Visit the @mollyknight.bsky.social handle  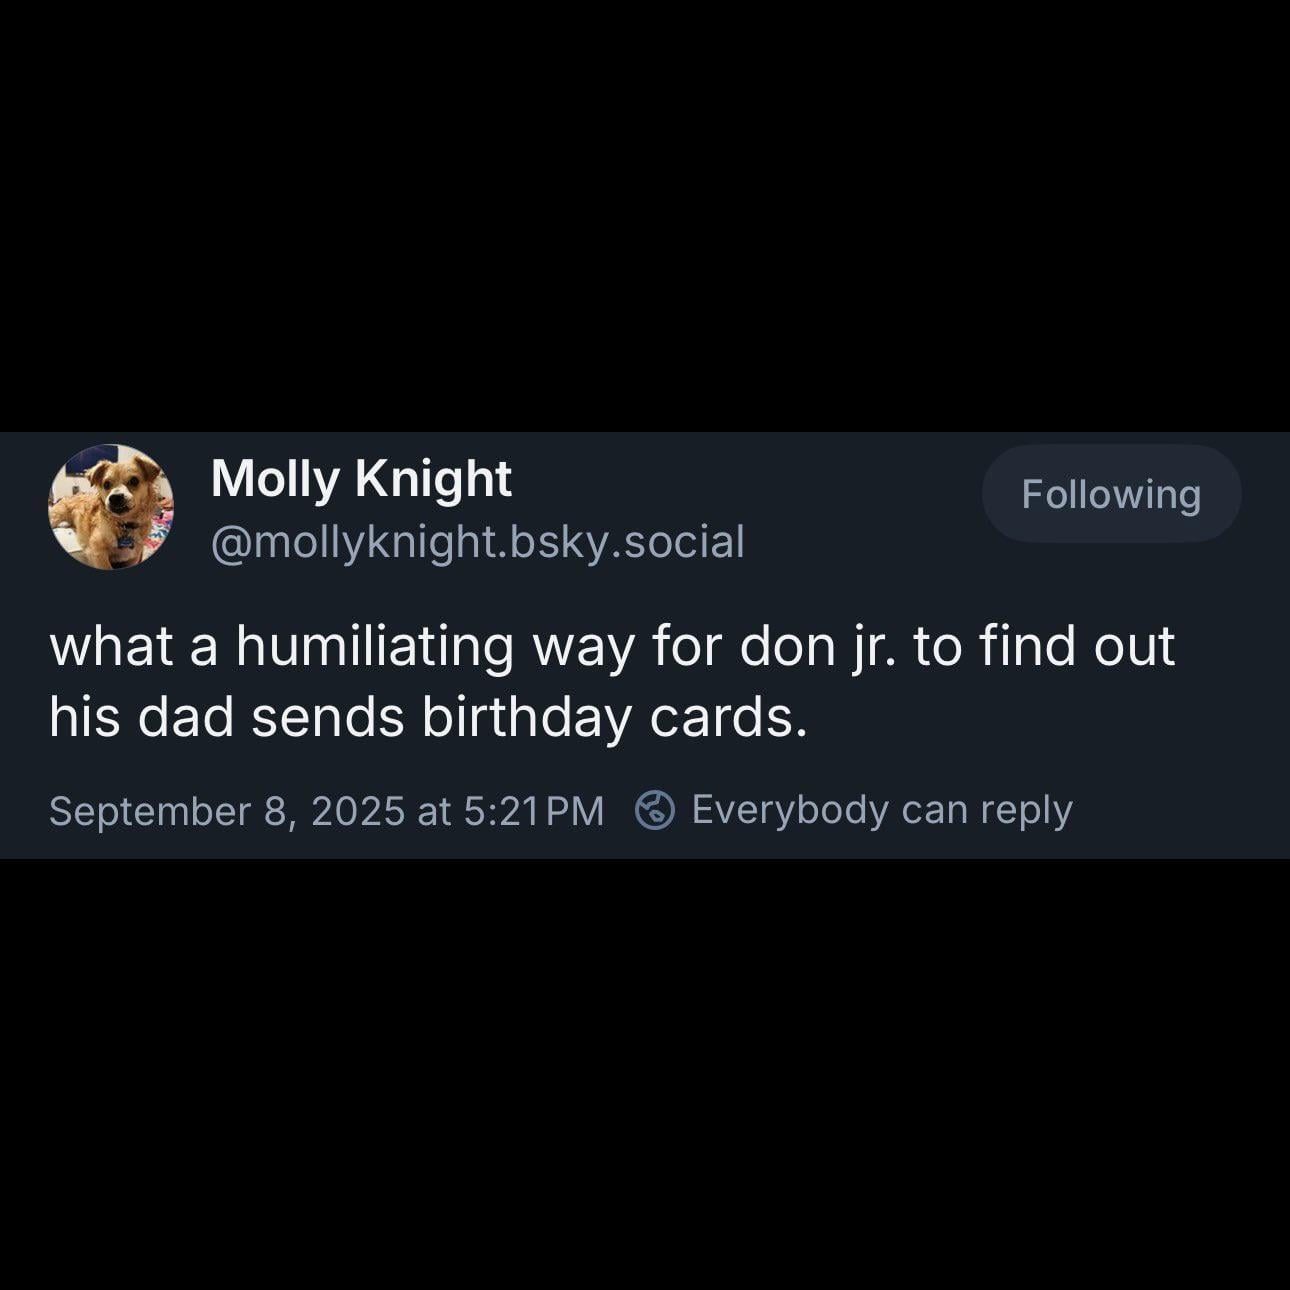(x=477, y=541)
